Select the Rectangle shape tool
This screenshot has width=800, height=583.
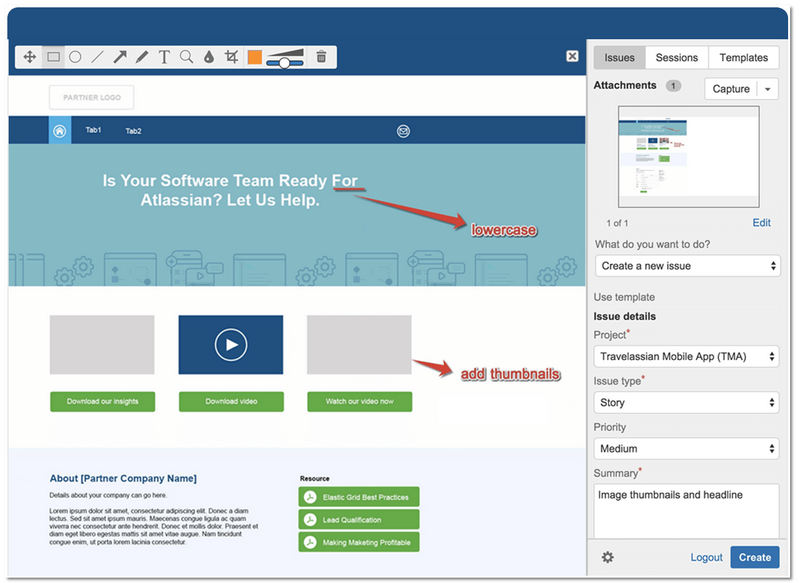pyautogui.click(x=53, y=57)
